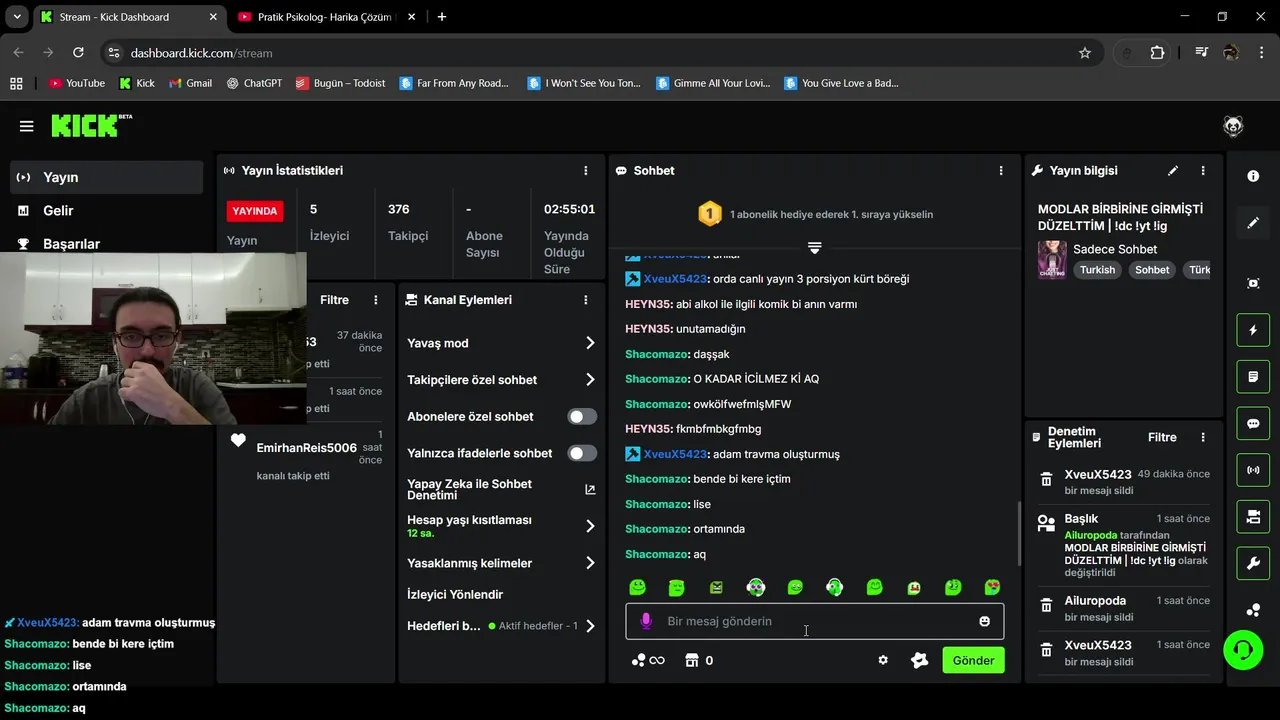The height and width of the screenshot is (720, 1280).
Task: Click the Sohbet tag chip in stream info
Action: tap(1152, 270)
